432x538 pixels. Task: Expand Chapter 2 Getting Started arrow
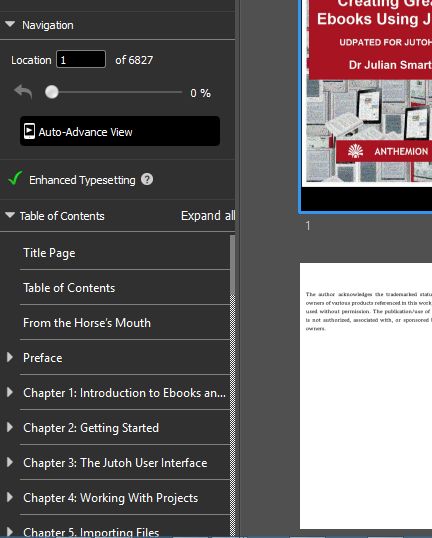[x=10, y=427]
